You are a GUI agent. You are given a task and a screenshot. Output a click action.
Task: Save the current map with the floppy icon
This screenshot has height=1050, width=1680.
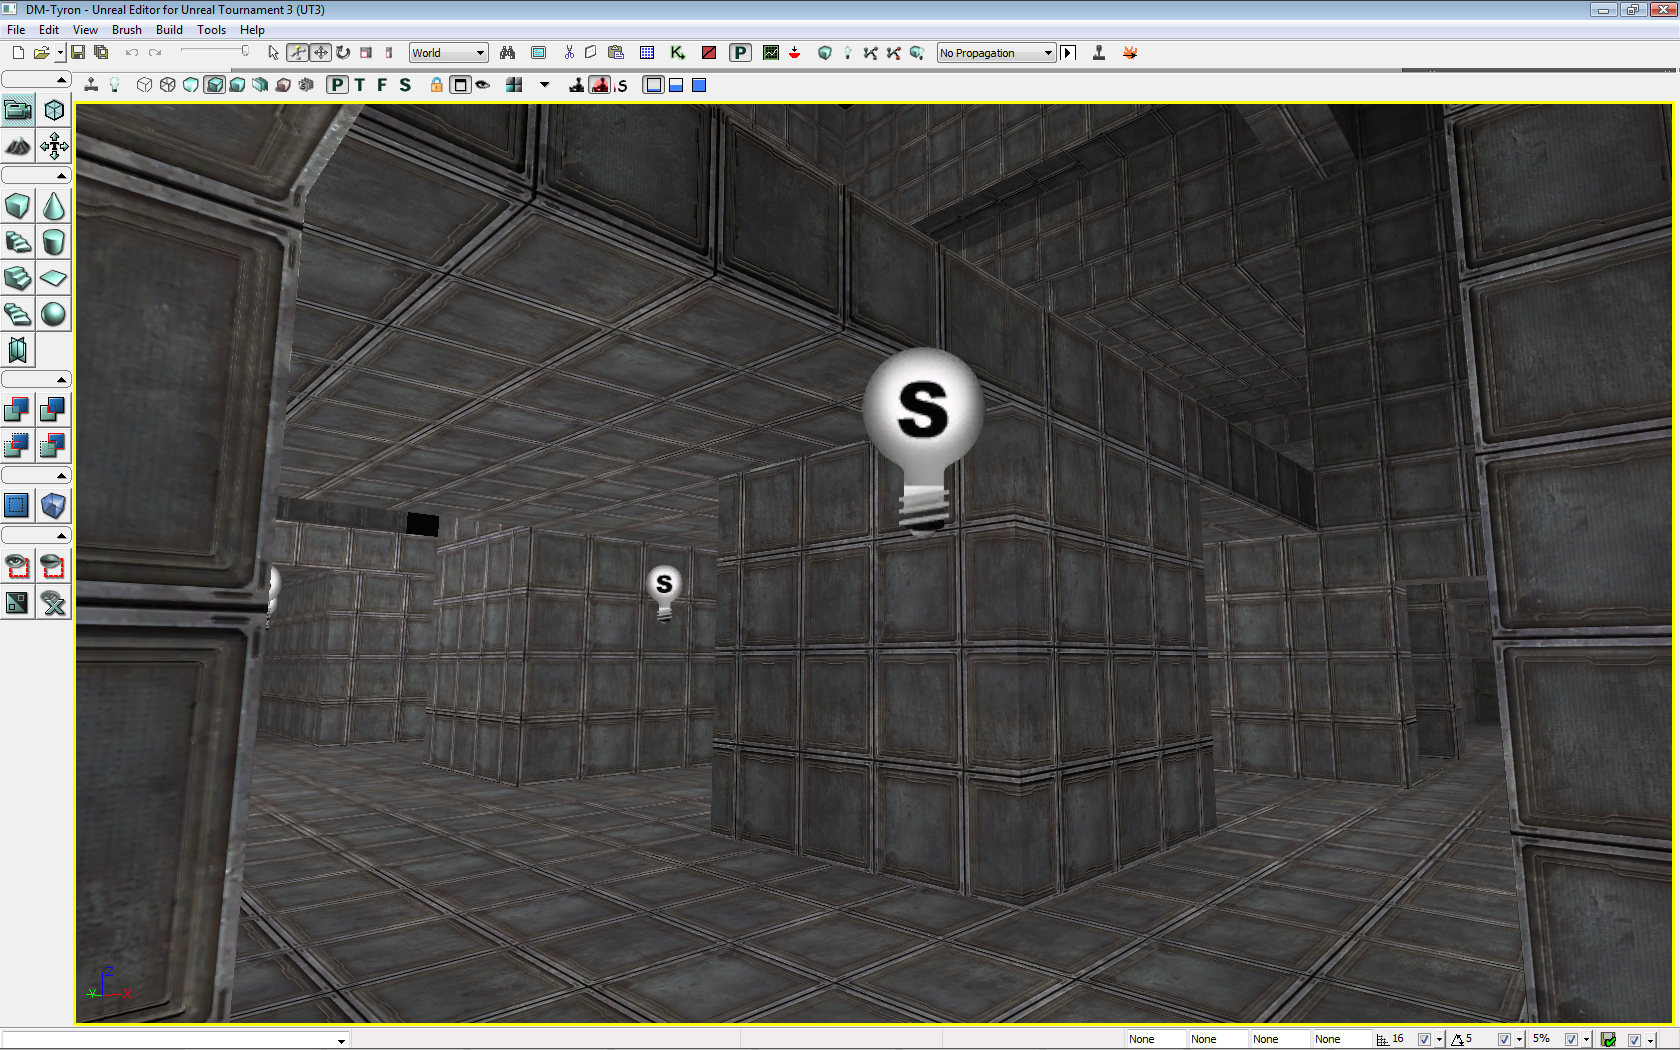(x=78, y=53)
